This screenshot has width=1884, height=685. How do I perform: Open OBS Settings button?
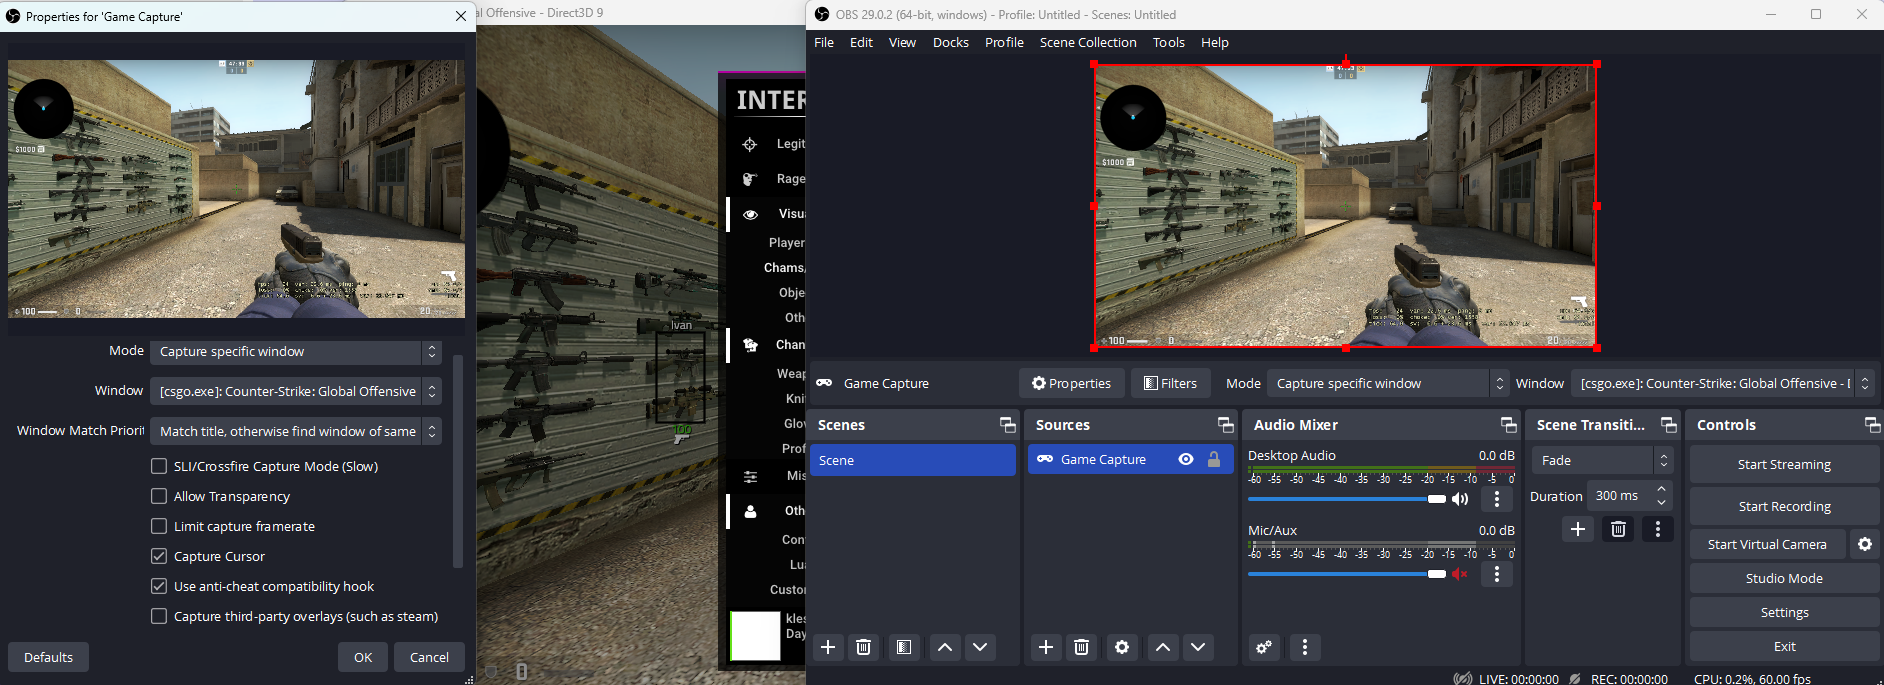coord(1784,612)
